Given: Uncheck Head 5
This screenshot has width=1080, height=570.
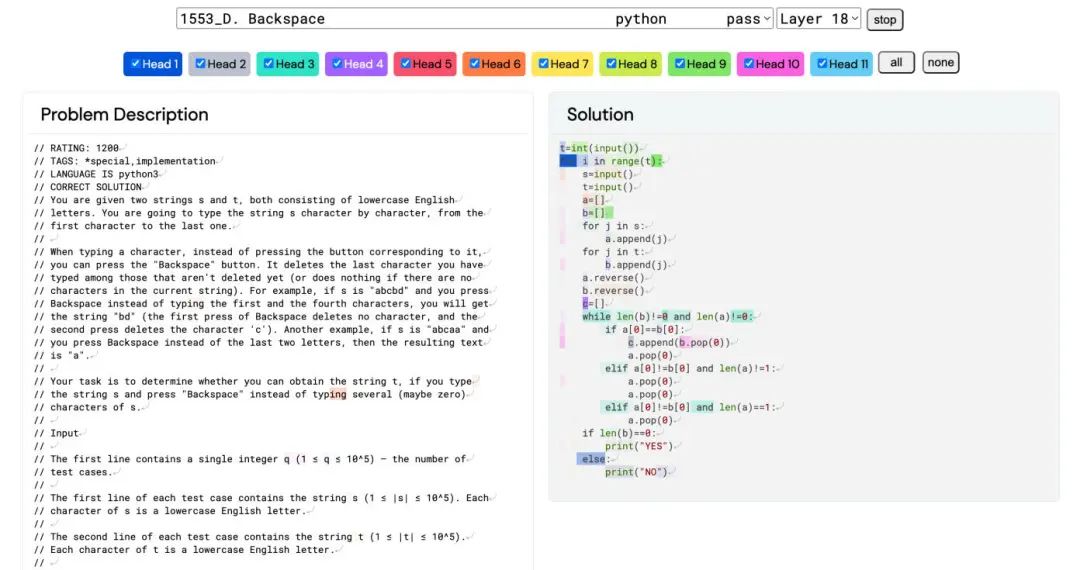Looking at the screenshot, I should point(405,64).
